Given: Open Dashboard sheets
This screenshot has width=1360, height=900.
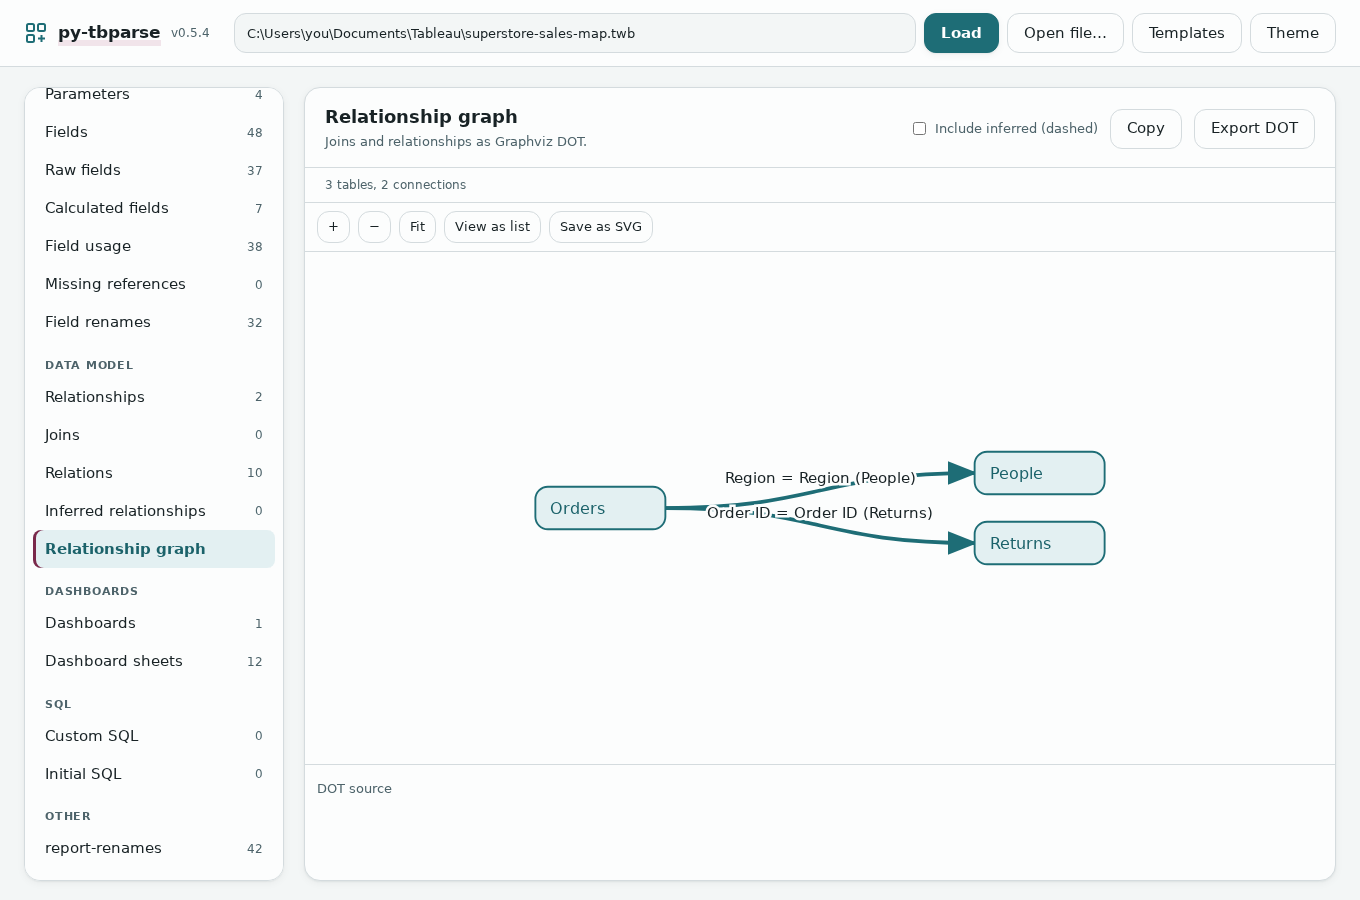Looking at the screenshot, I should (154, 661).
